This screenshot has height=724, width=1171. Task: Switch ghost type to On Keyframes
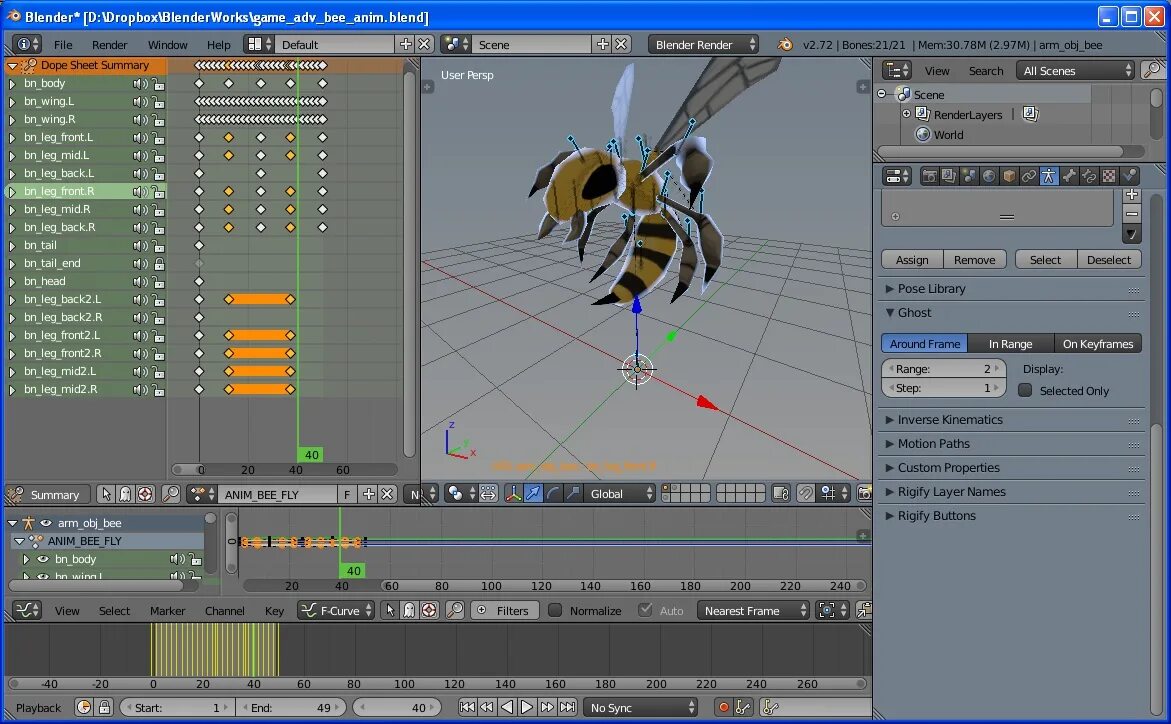(x=1098, y=344)
